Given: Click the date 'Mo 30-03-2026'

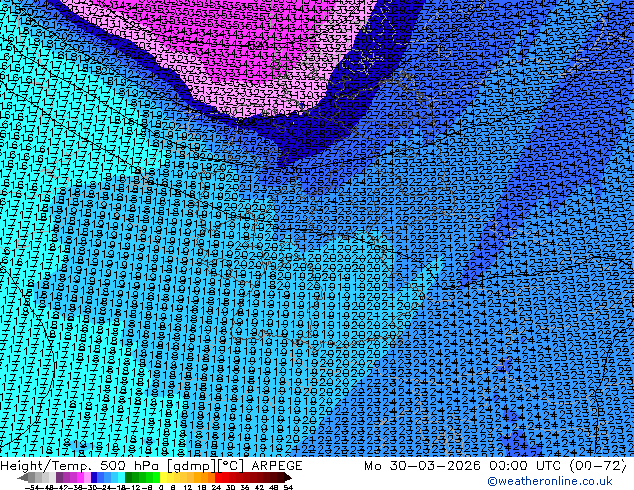Looking at the screenshot, I should pyautogui.click(x=422, y=466).
